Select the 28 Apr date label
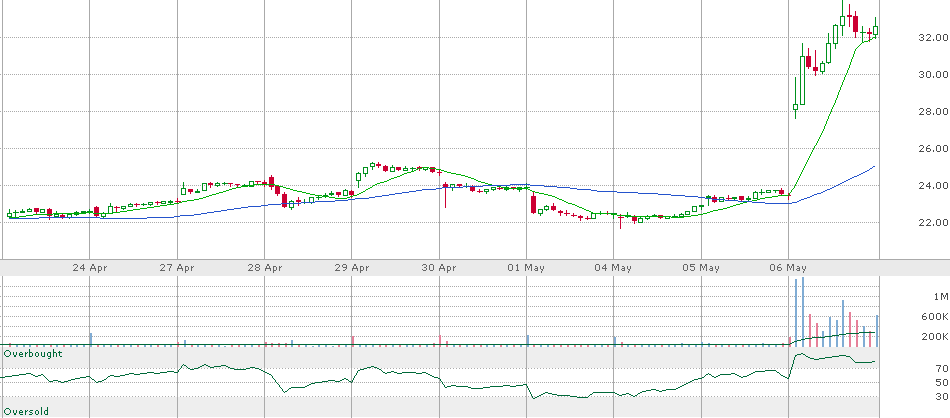The image size is (950, 418). coord(265,268)
